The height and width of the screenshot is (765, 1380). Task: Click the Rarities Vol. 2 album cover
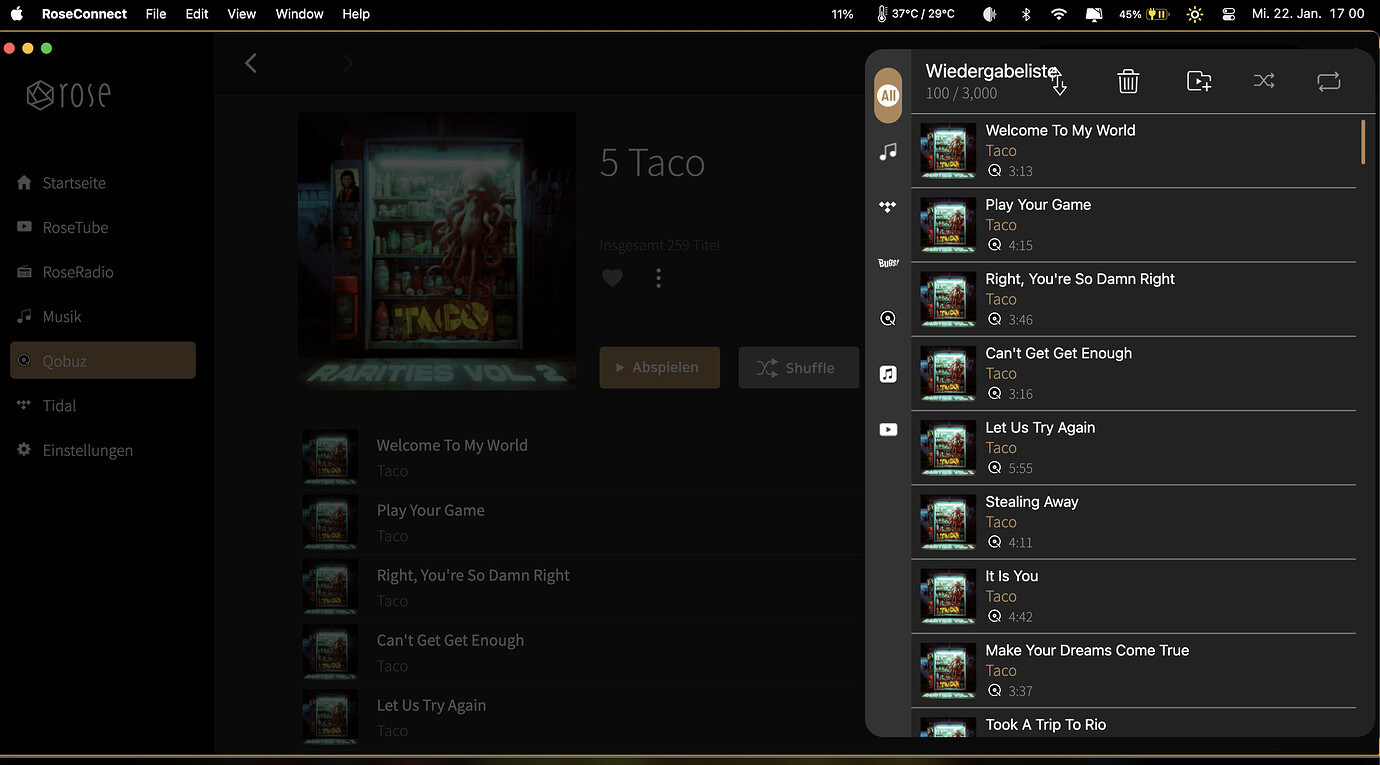(437, 250)
